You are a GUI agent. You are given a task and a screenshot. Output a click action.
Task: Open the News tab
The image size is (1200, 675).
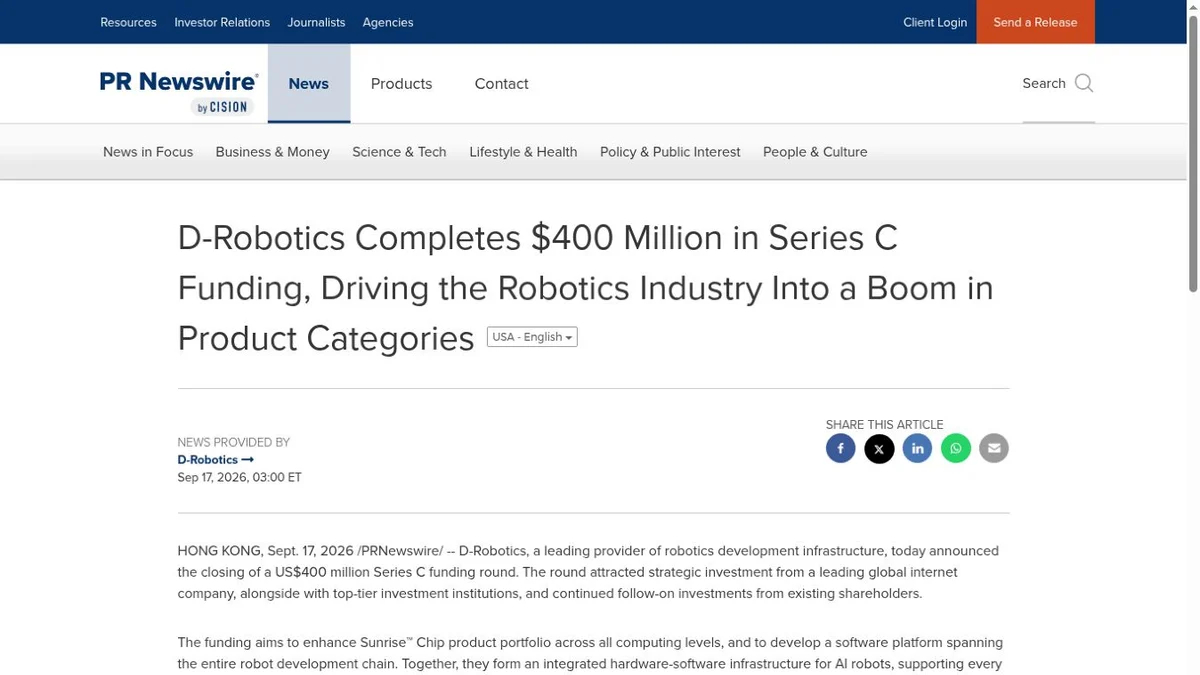coord(309,84)
